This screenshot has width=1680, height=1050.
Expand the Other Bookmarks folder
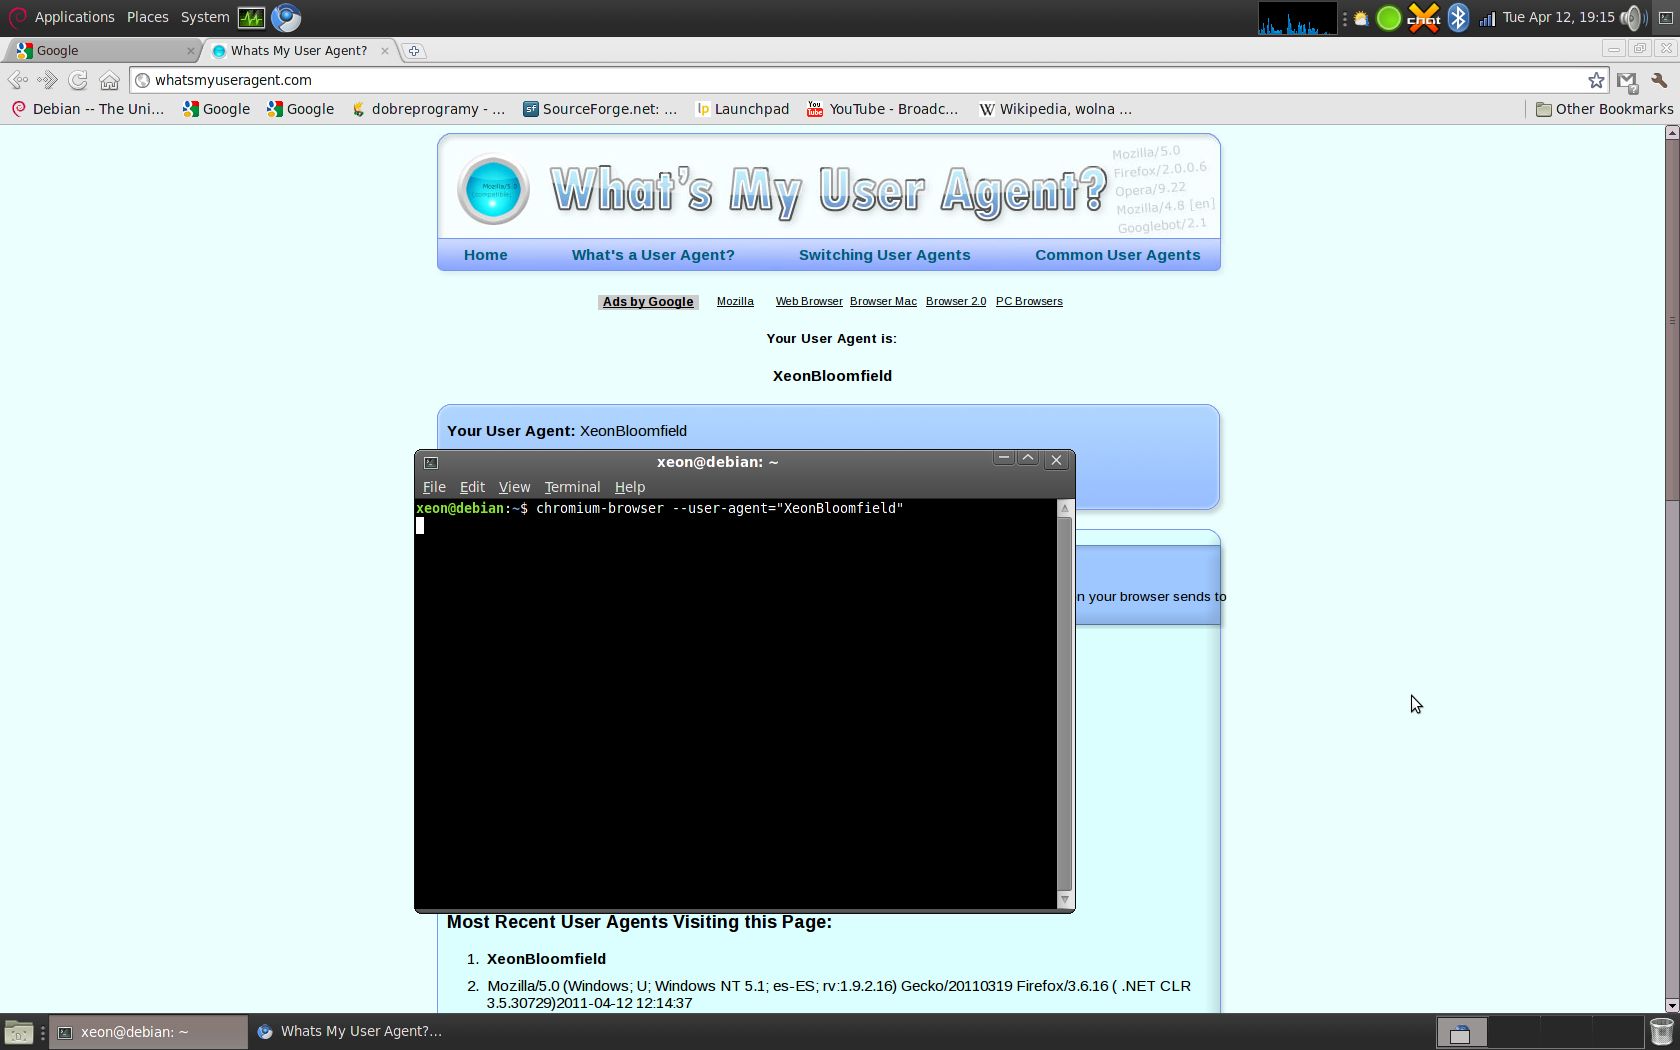[1604, 109]
